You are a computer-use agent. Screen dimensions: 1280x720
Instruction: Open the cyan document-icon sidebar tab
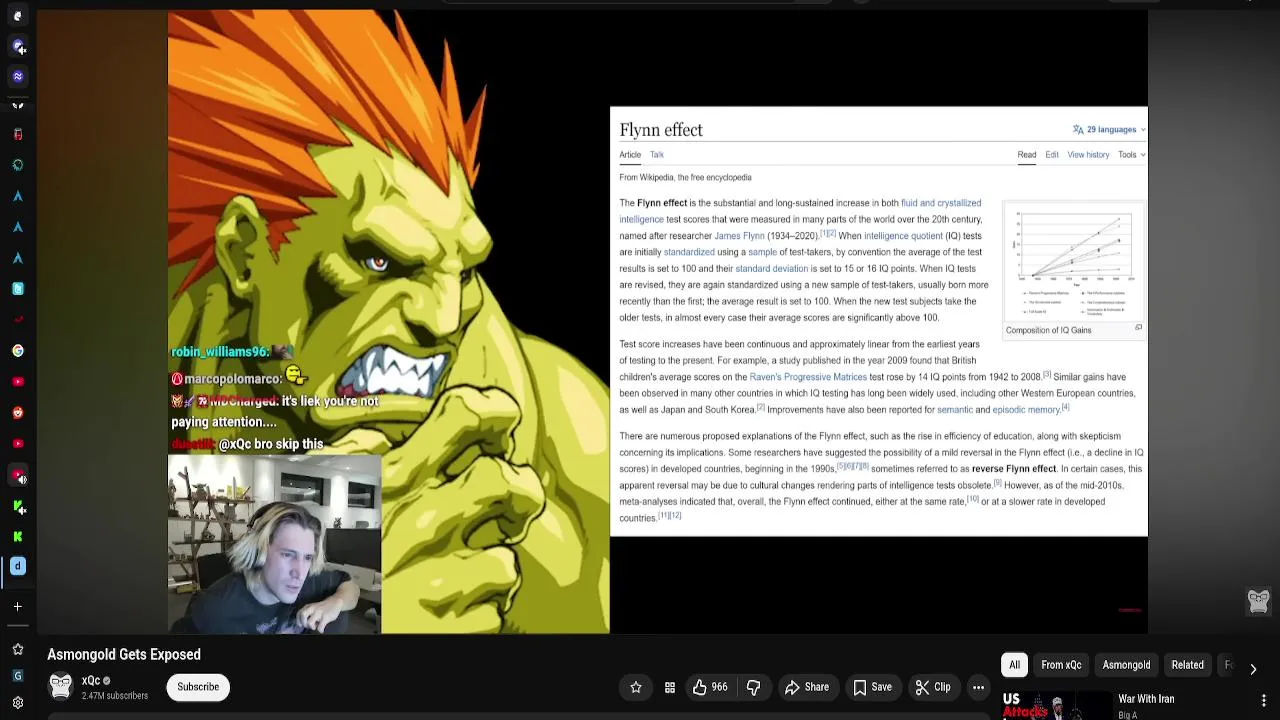click(17, 289)
